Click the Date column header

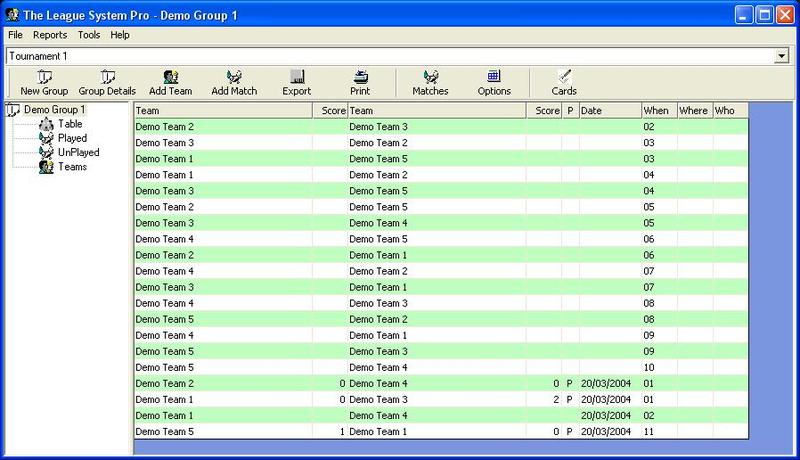[610, 111]
